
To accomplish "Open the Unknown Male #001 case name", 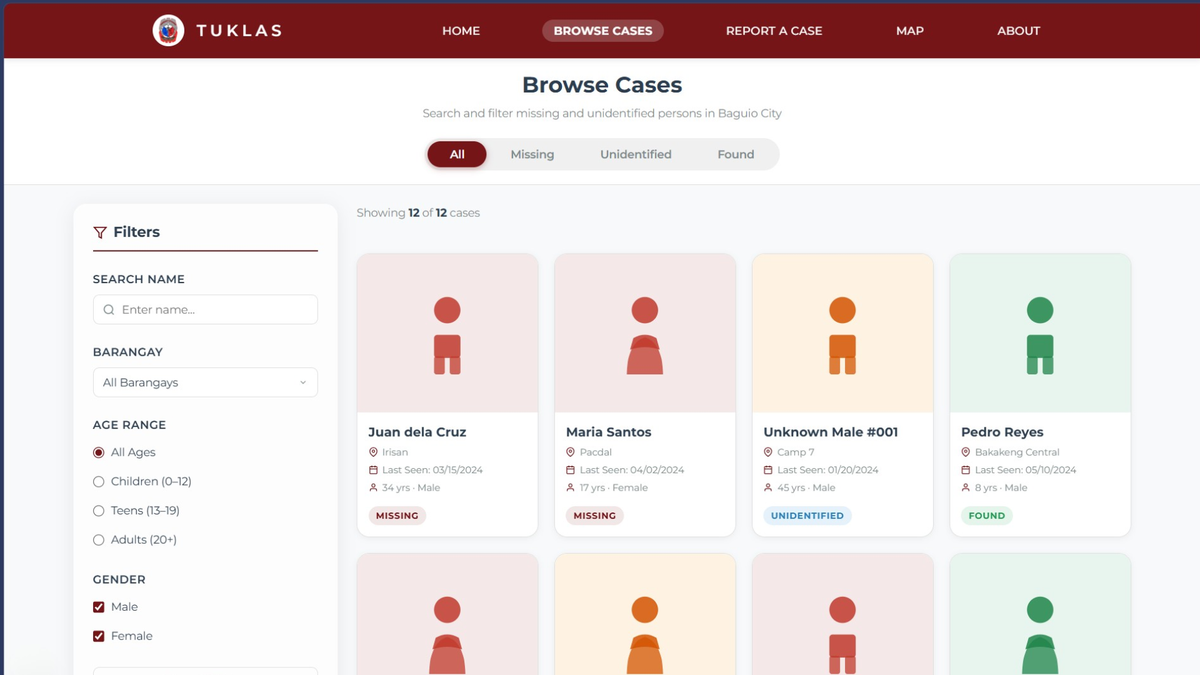I will (x=831, y=432).
